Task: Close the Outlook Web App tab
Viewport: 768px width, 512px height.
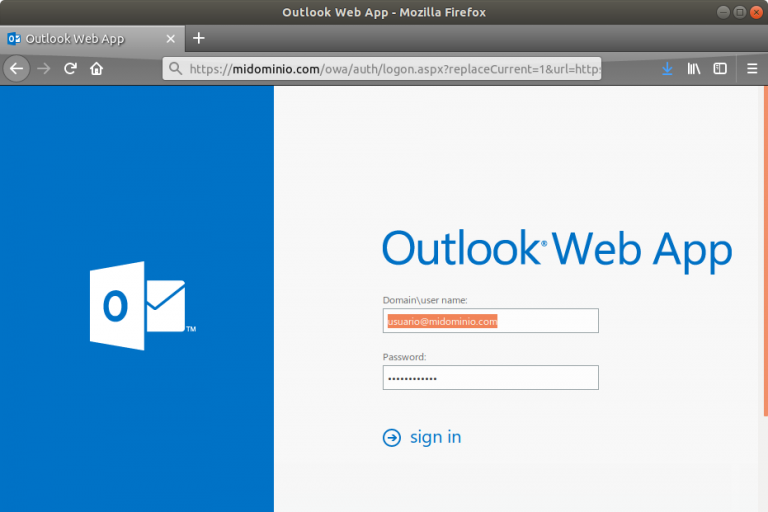Action: (170, 39)
